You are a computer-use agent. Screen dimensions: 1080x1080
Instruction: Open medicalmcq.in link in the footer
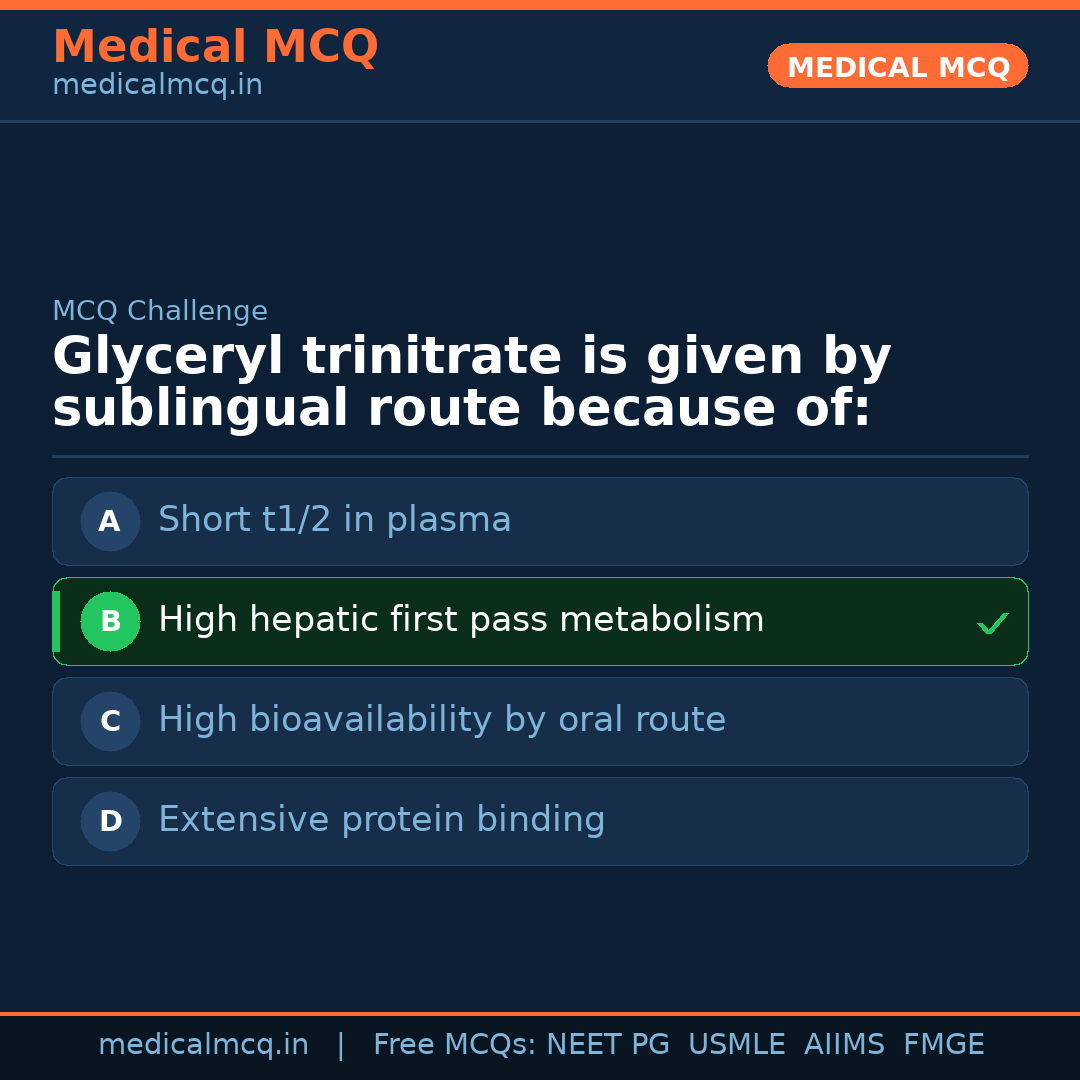203,1045
